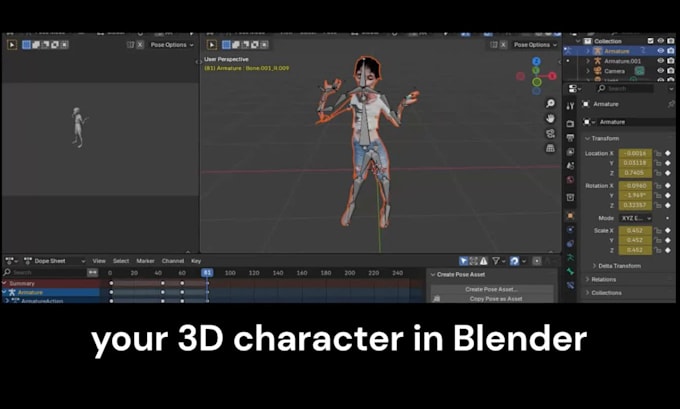Click the Location Z value field 0.7405
Screen dimensions: 680x409
(x=635, y=173)
